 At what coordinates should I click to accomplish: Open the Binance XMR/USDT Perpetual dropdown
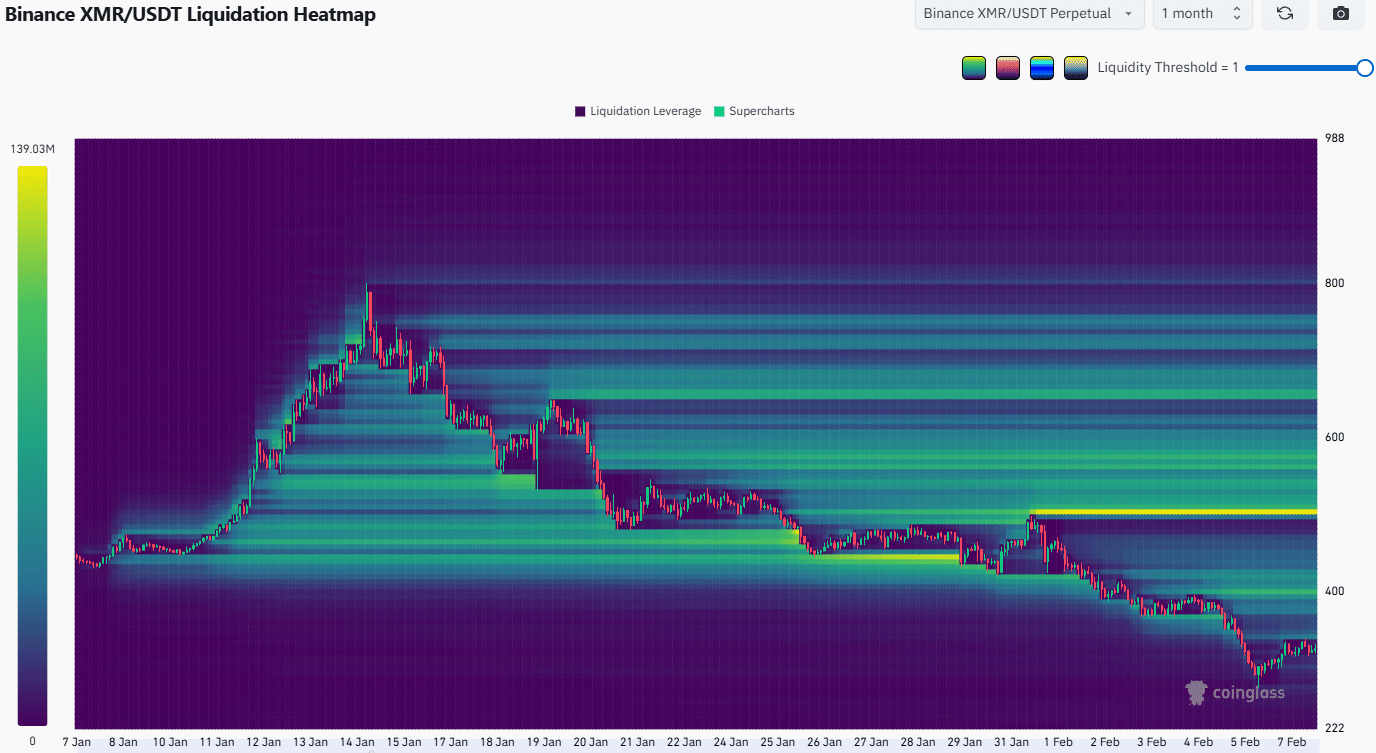point(1029,14)
